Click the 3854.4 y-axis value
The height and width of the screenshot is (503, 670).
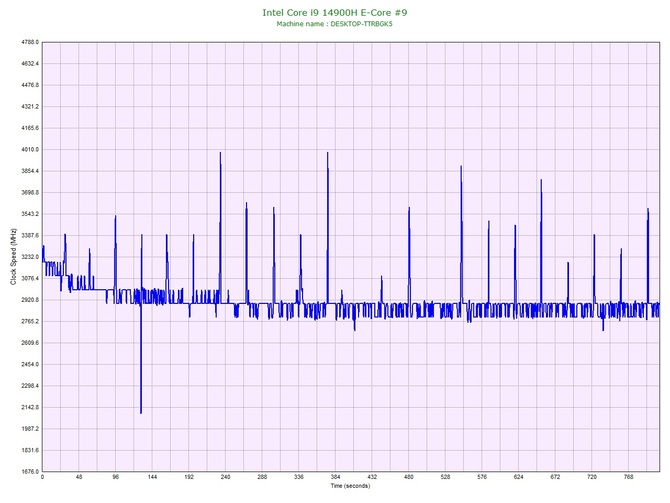tap(30, 171)
